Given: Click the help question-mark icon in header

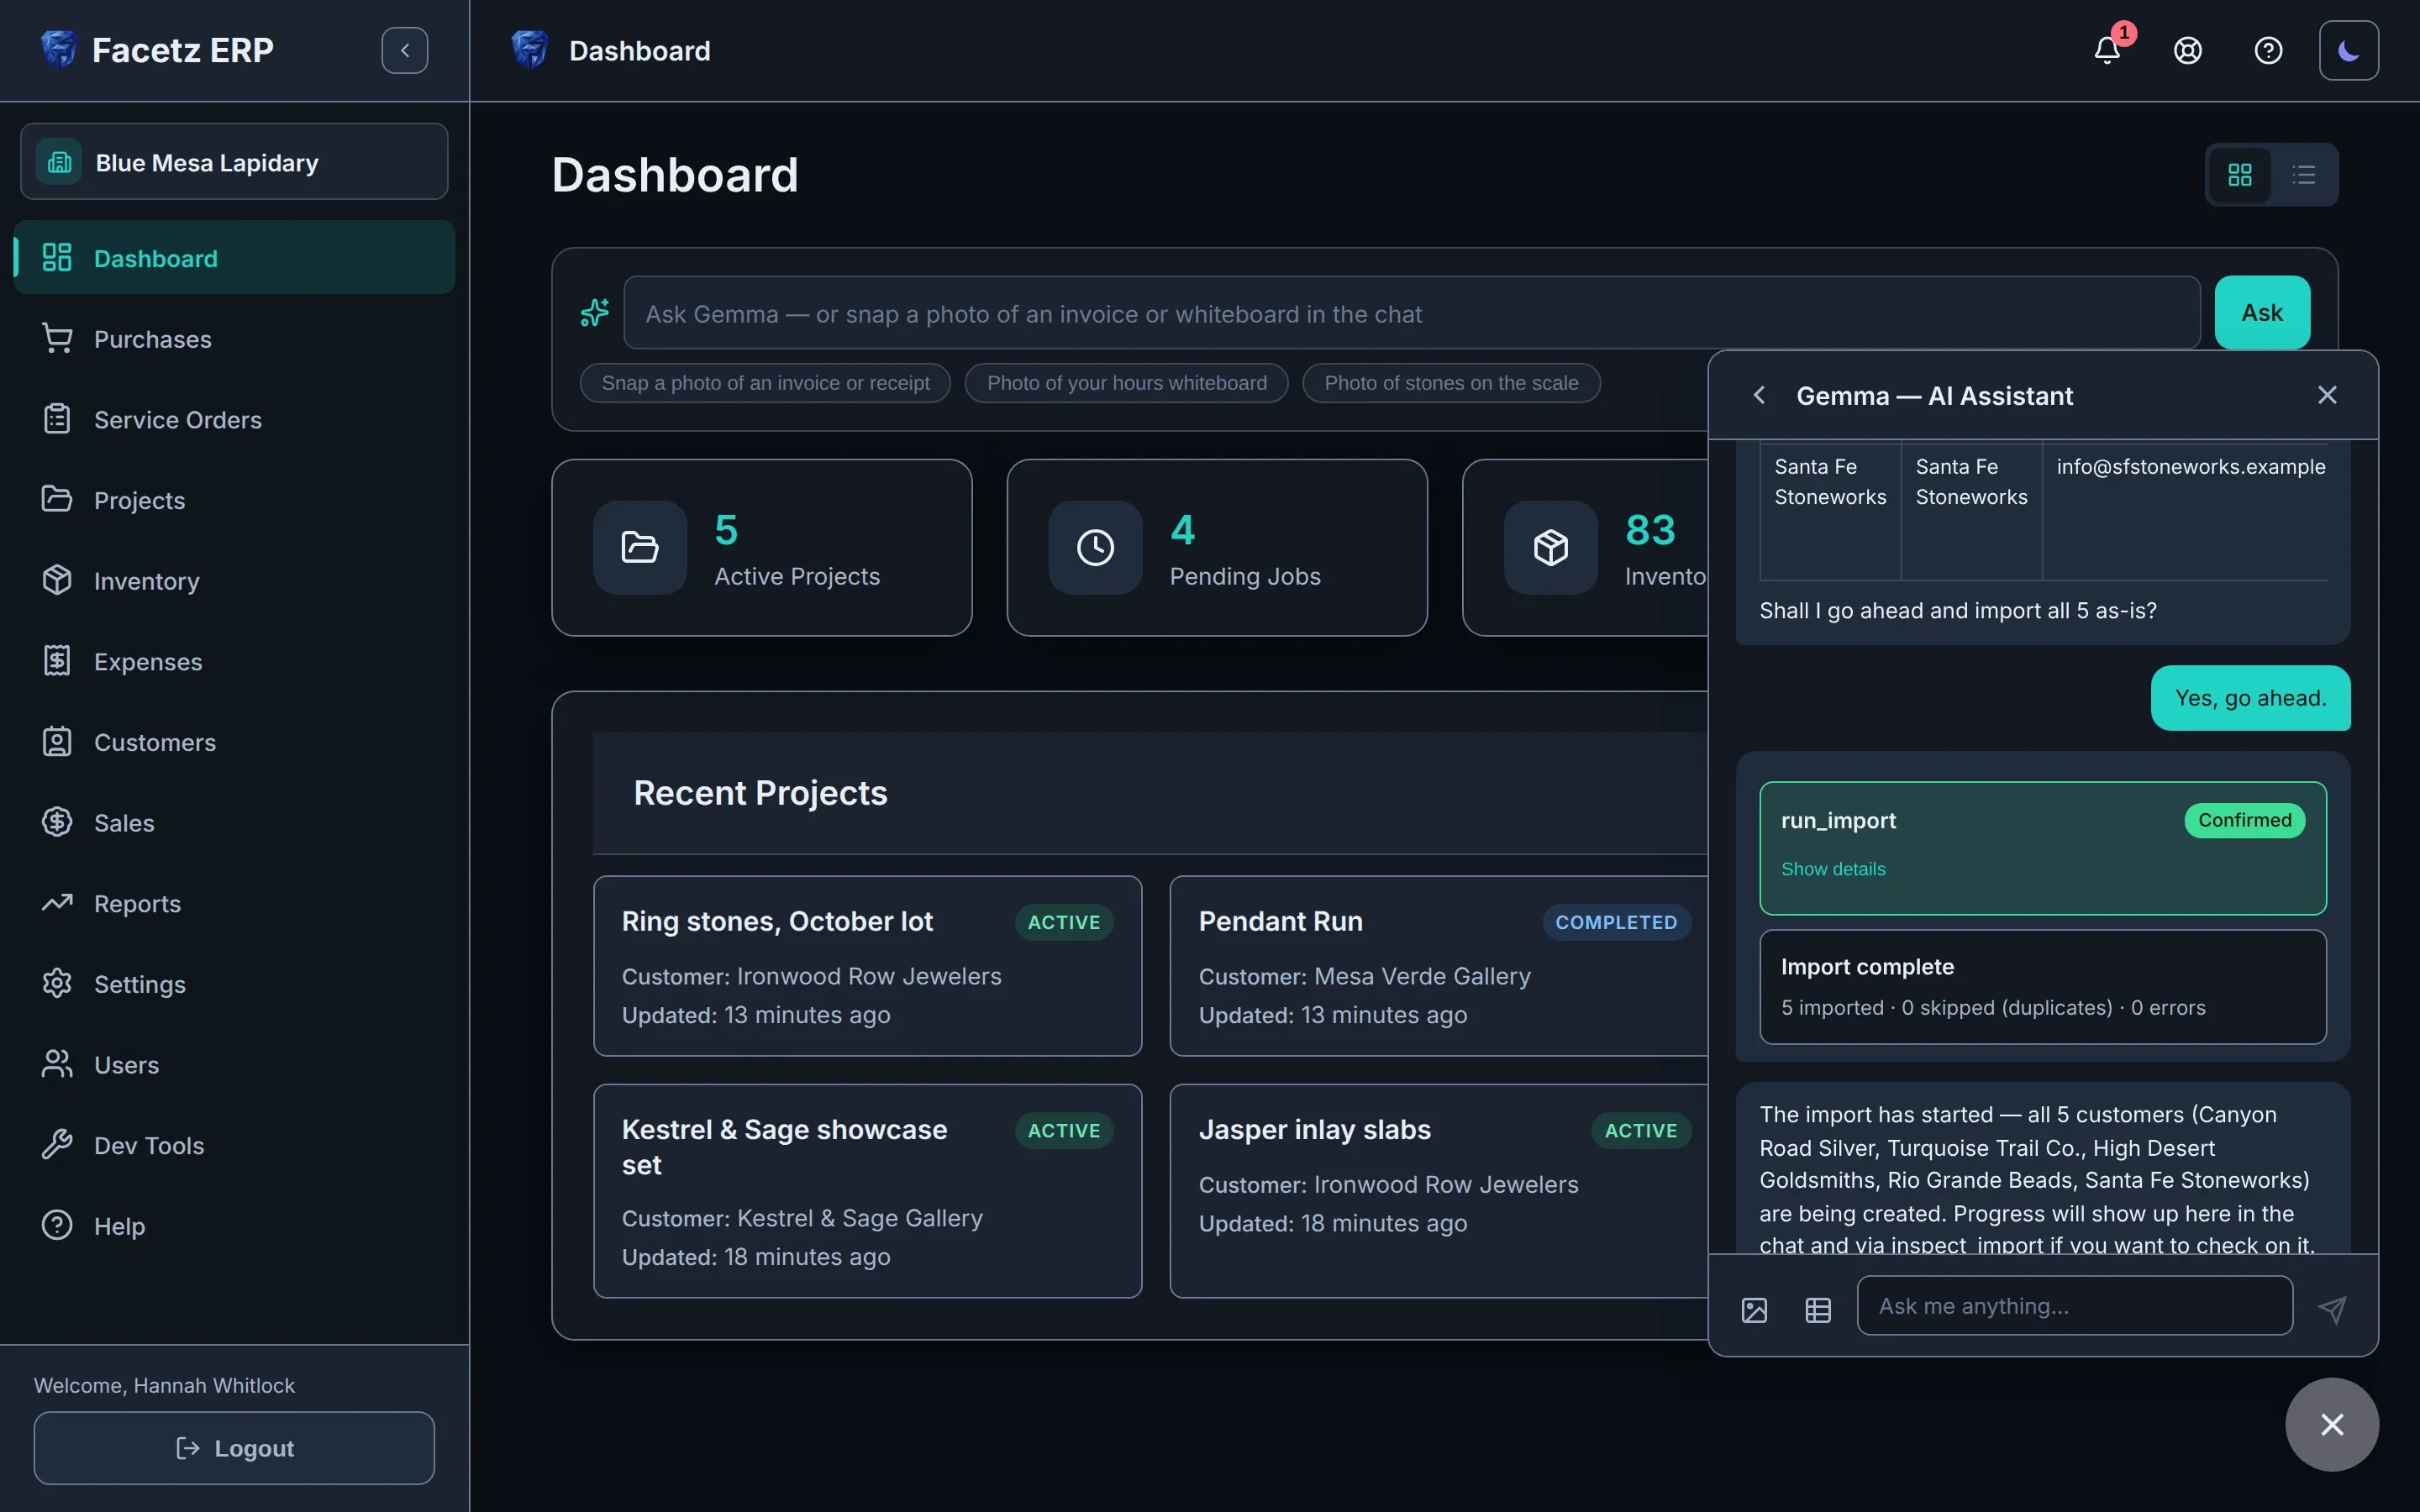Looking at the screenshot, I should (x=2268, y=50).
